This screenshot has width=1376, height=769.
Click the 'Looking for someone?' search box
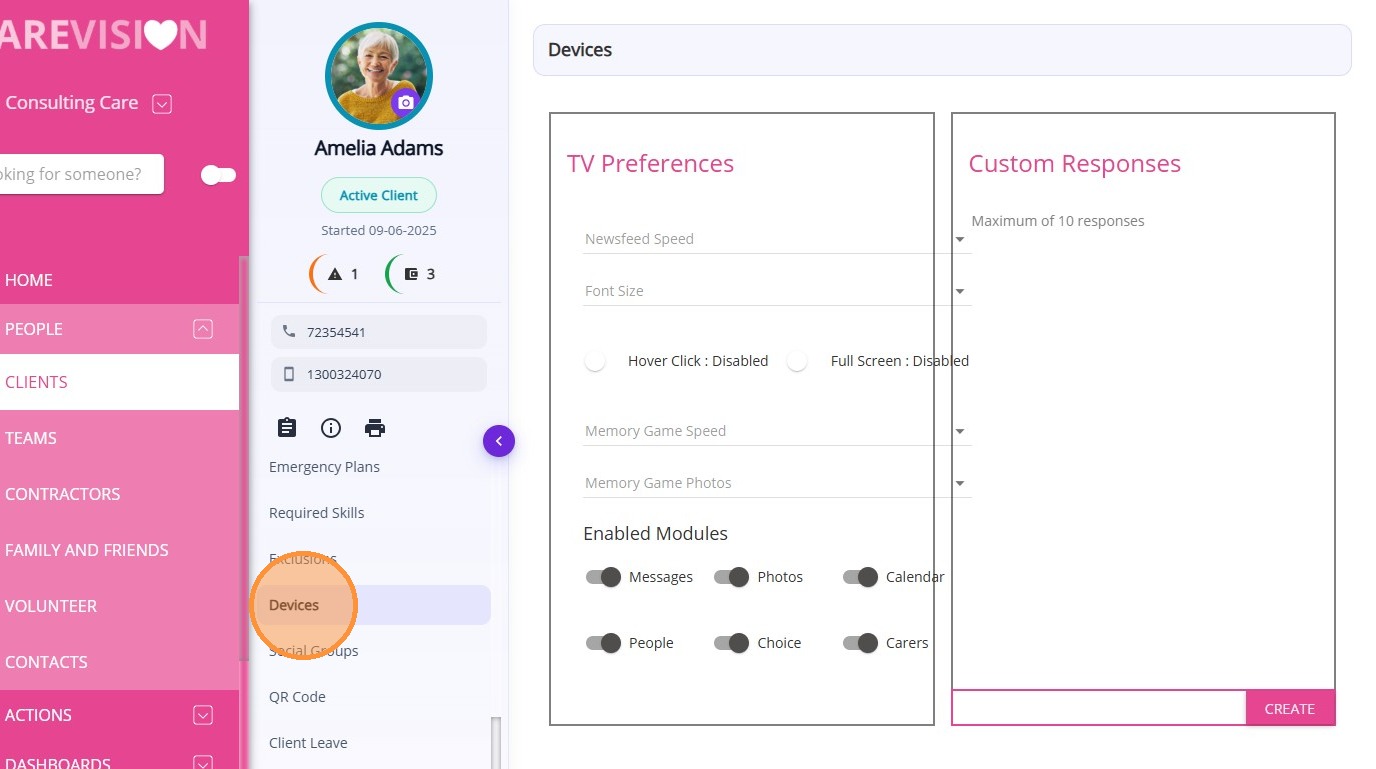pos(81,174)
